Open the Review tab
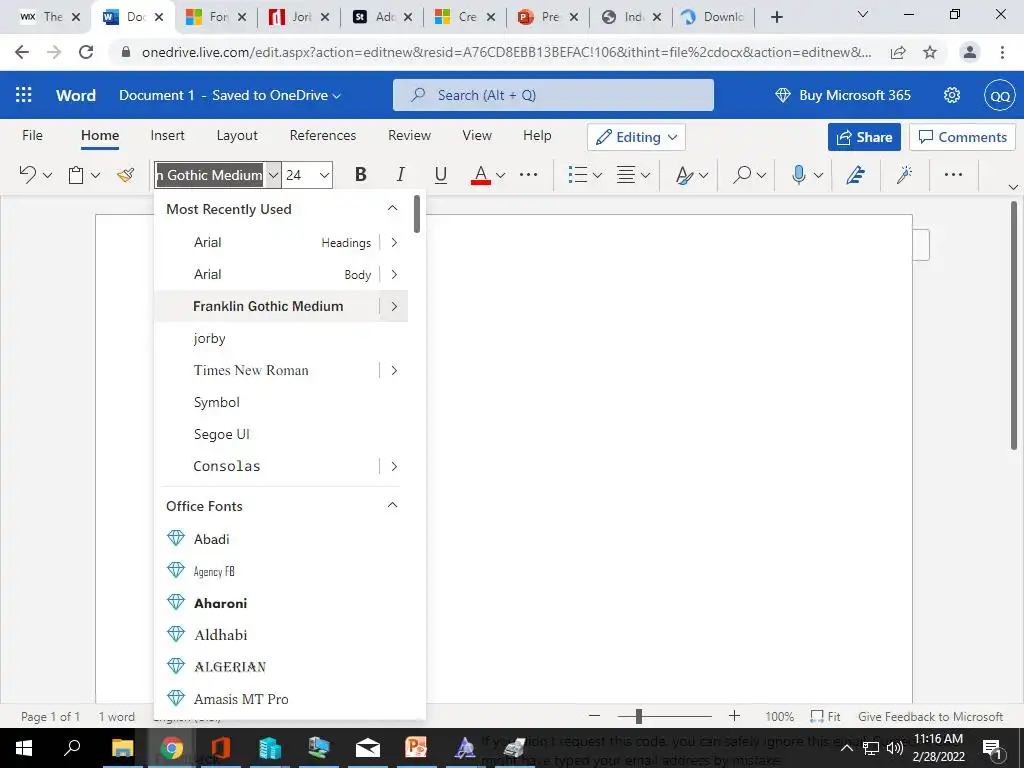1024x768 pixels. [x=409, y=135]
